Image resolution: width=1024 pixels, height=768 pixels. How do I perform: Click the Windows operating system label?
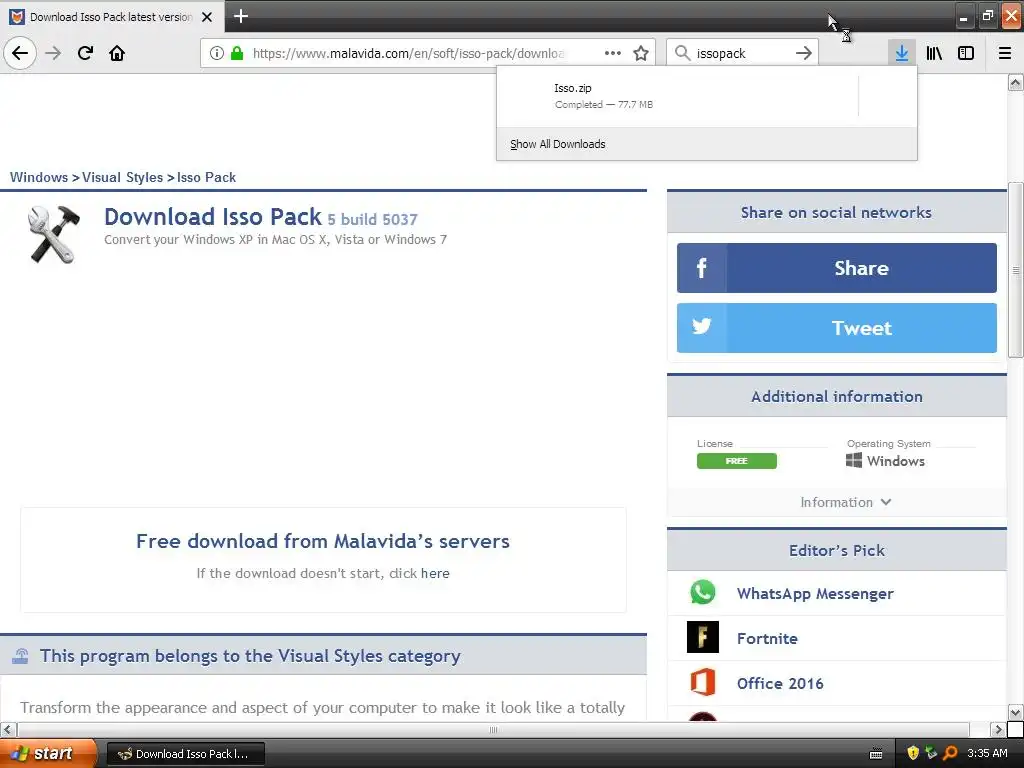coord(895,461)
